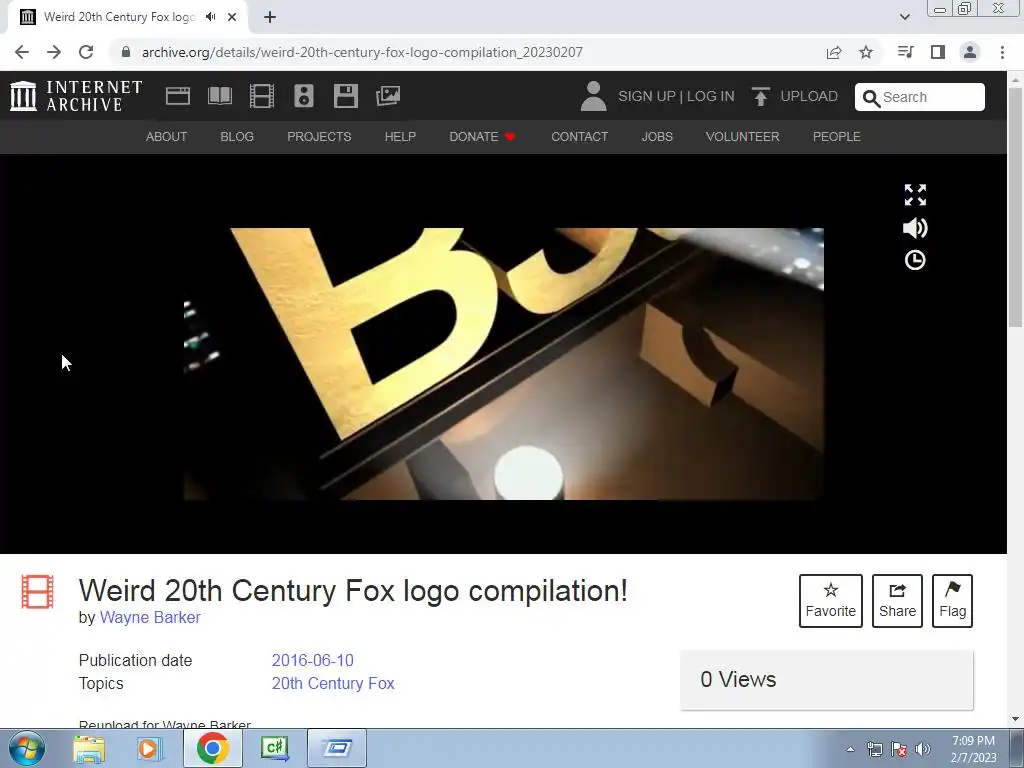This screenshot has width=1024, height=768.
Task: Open a new tab with the plus button
Action: (270, 17)
